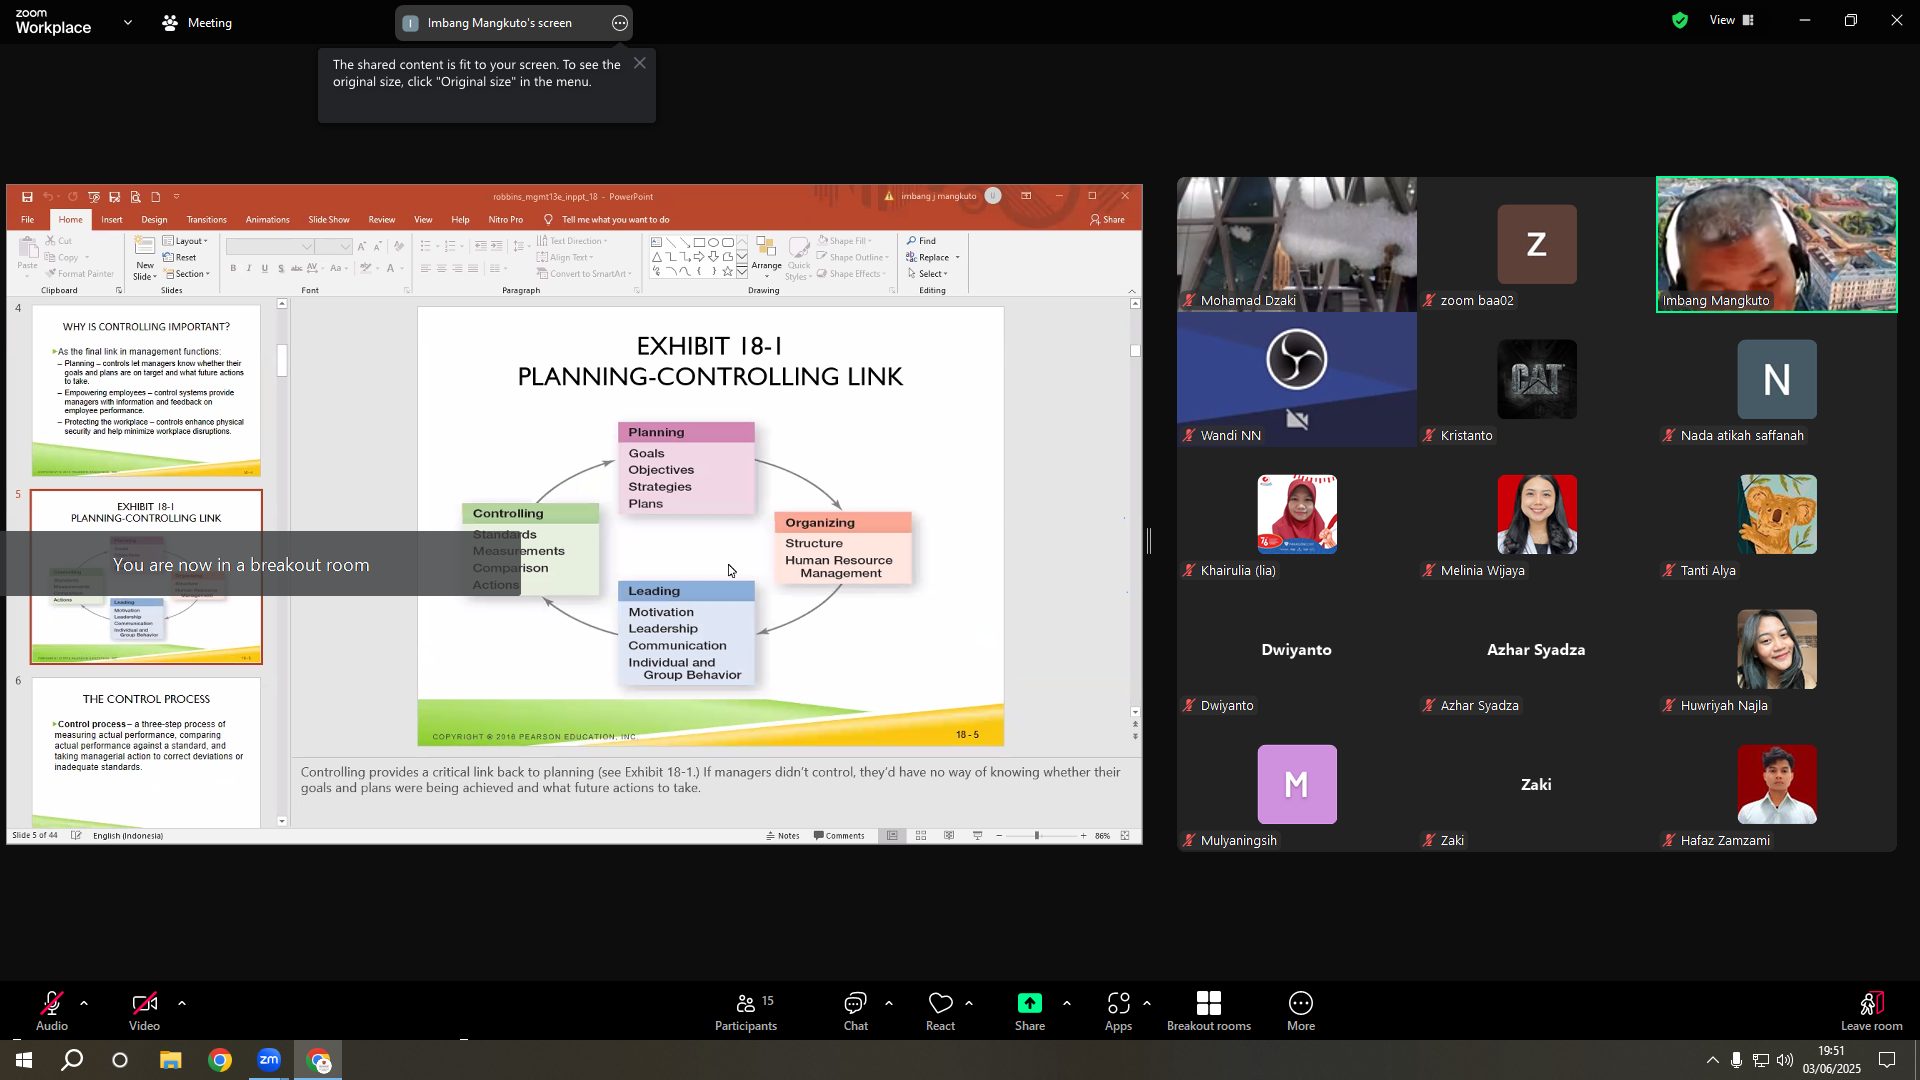The width and height of the screenshot is (1920, 1080).
Task: Click Reset in PowerPoint Slides group
Action: pyautogui.click(x=180, y=258)
